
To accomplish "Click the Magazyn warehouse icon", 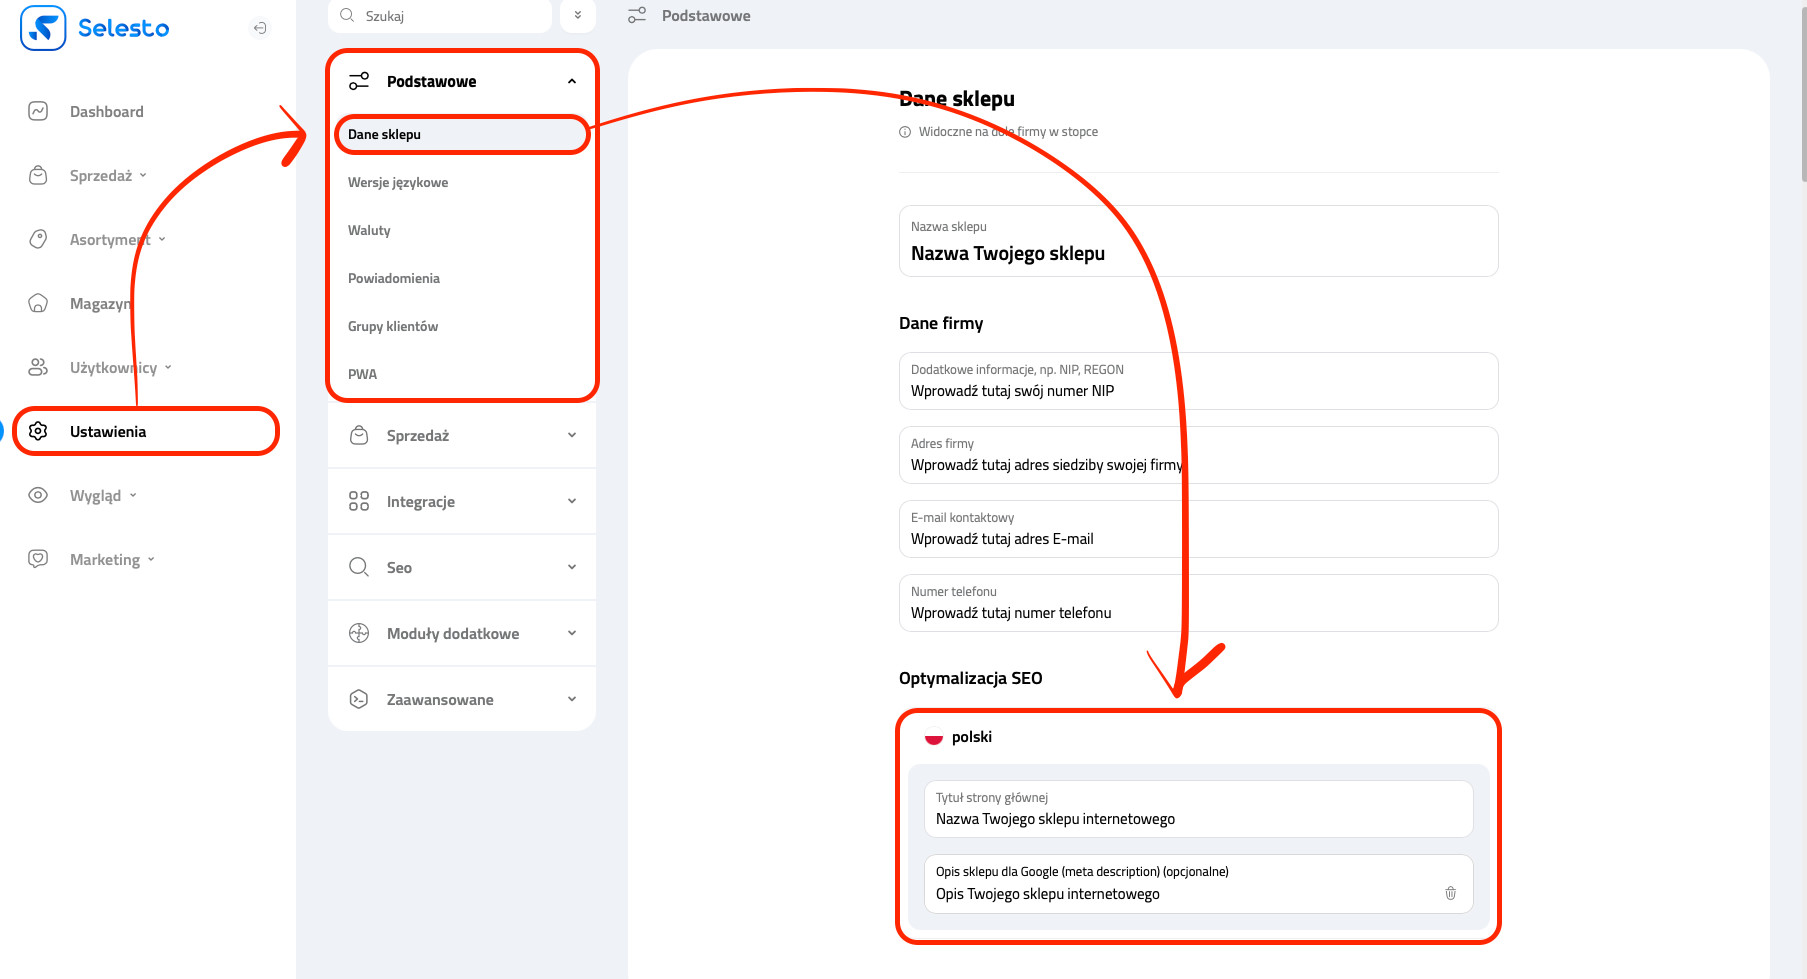I will coord(38,304).
